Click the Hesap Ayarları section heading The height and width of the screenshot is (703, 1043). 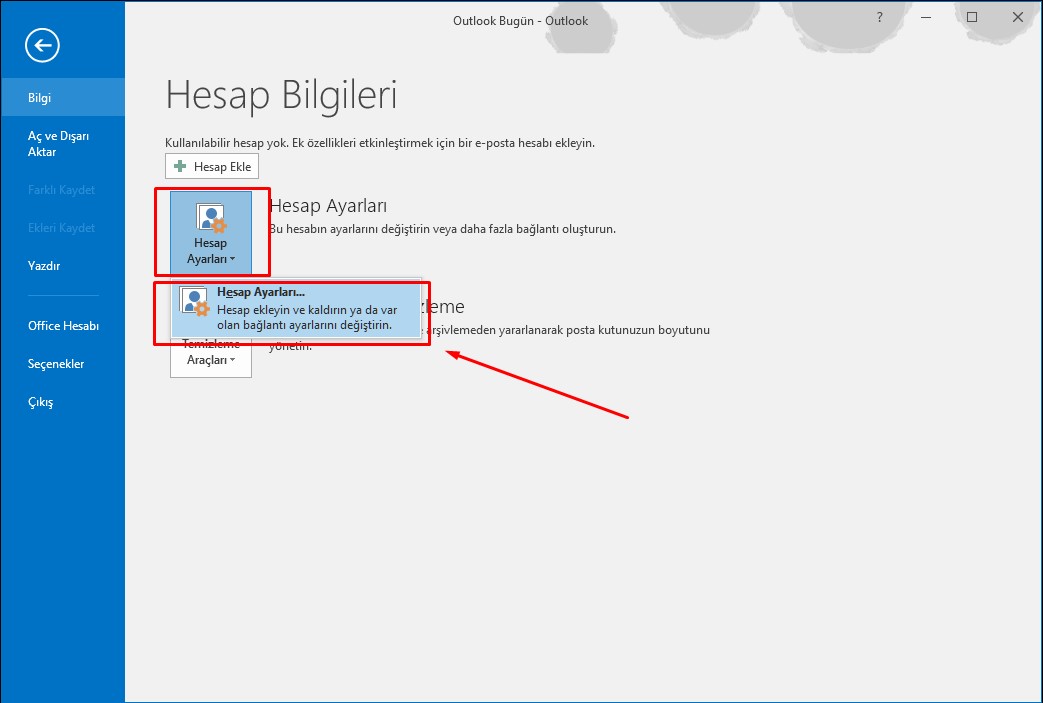(x=329, y=206)
